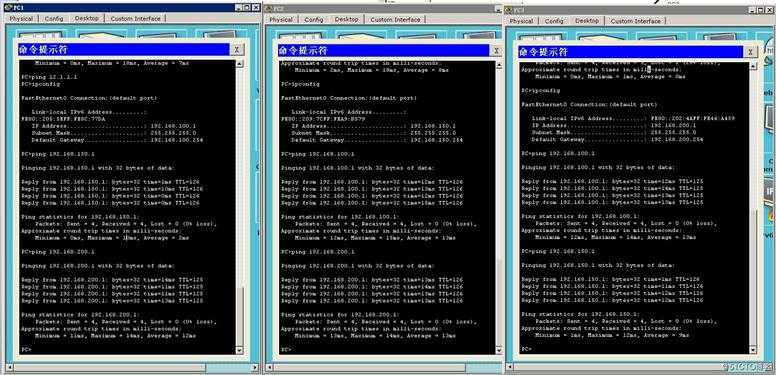Viewport: 776px width, 375px height.
Task: Close the command prompt in PC2 window
Action: [496, 50]
